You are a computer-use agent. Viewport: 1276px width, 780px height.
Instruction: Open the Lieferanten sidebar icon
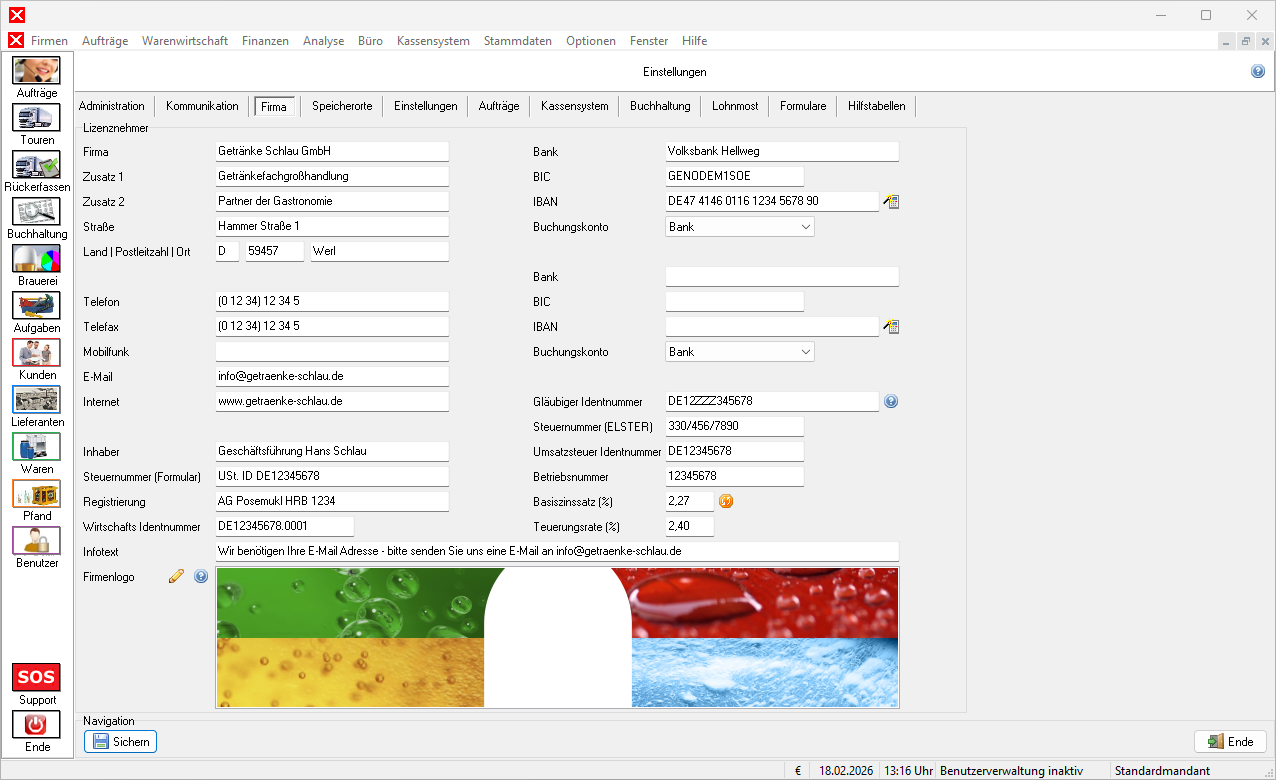click(36, 400)
